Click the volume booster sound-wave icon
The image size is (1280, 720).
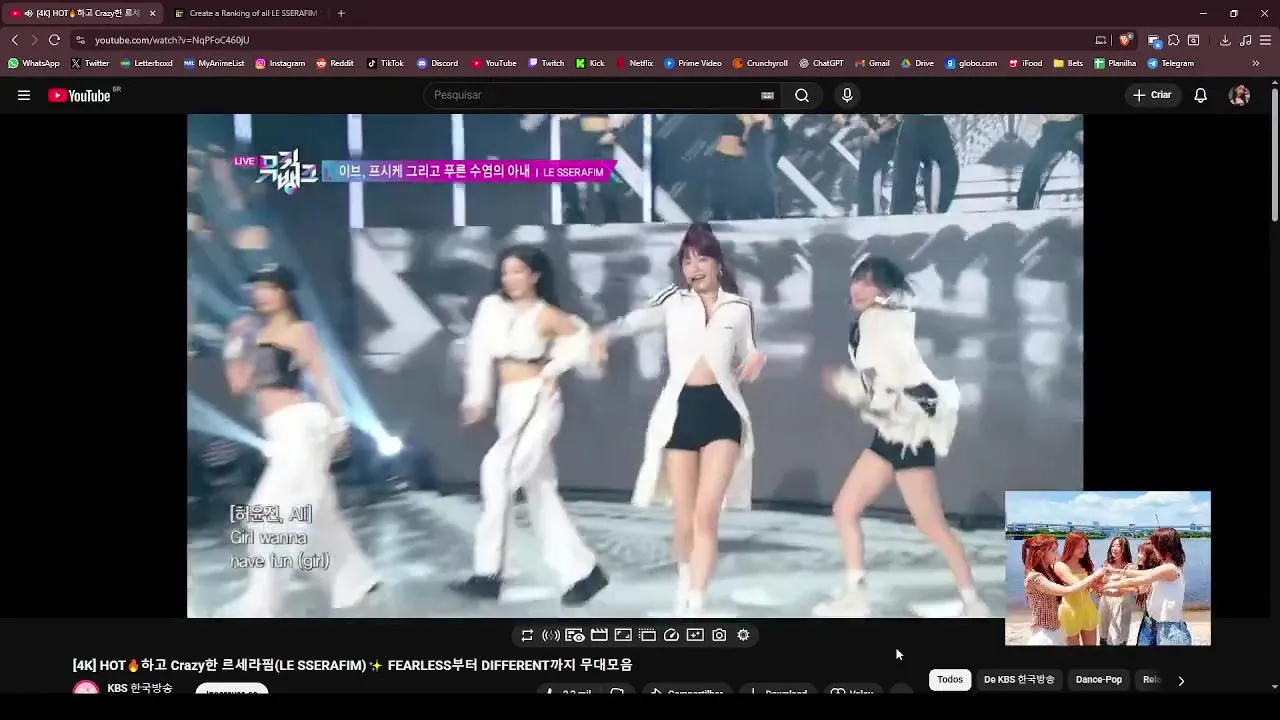551,635
